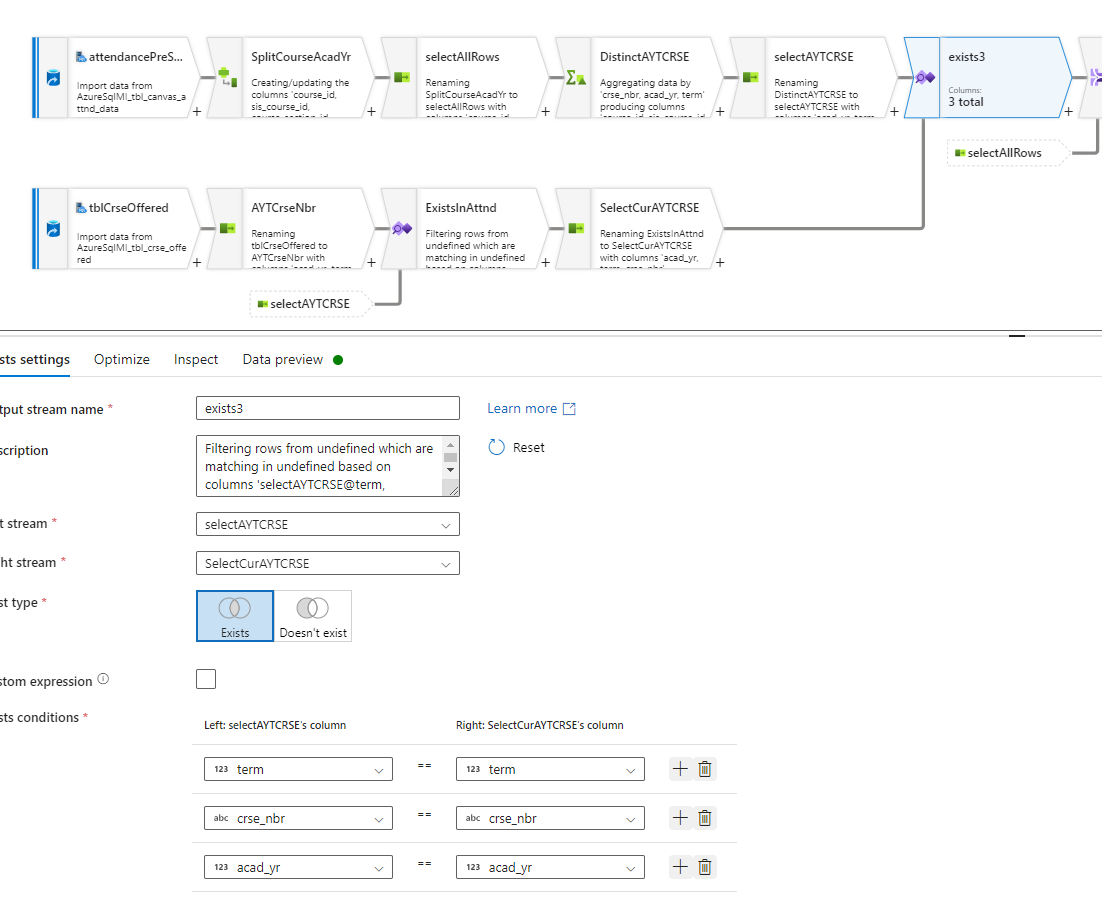This screenshot has width=1102, height=904.
Task: Switch to the Optimize tab
Action: click(x=121, y=359)
